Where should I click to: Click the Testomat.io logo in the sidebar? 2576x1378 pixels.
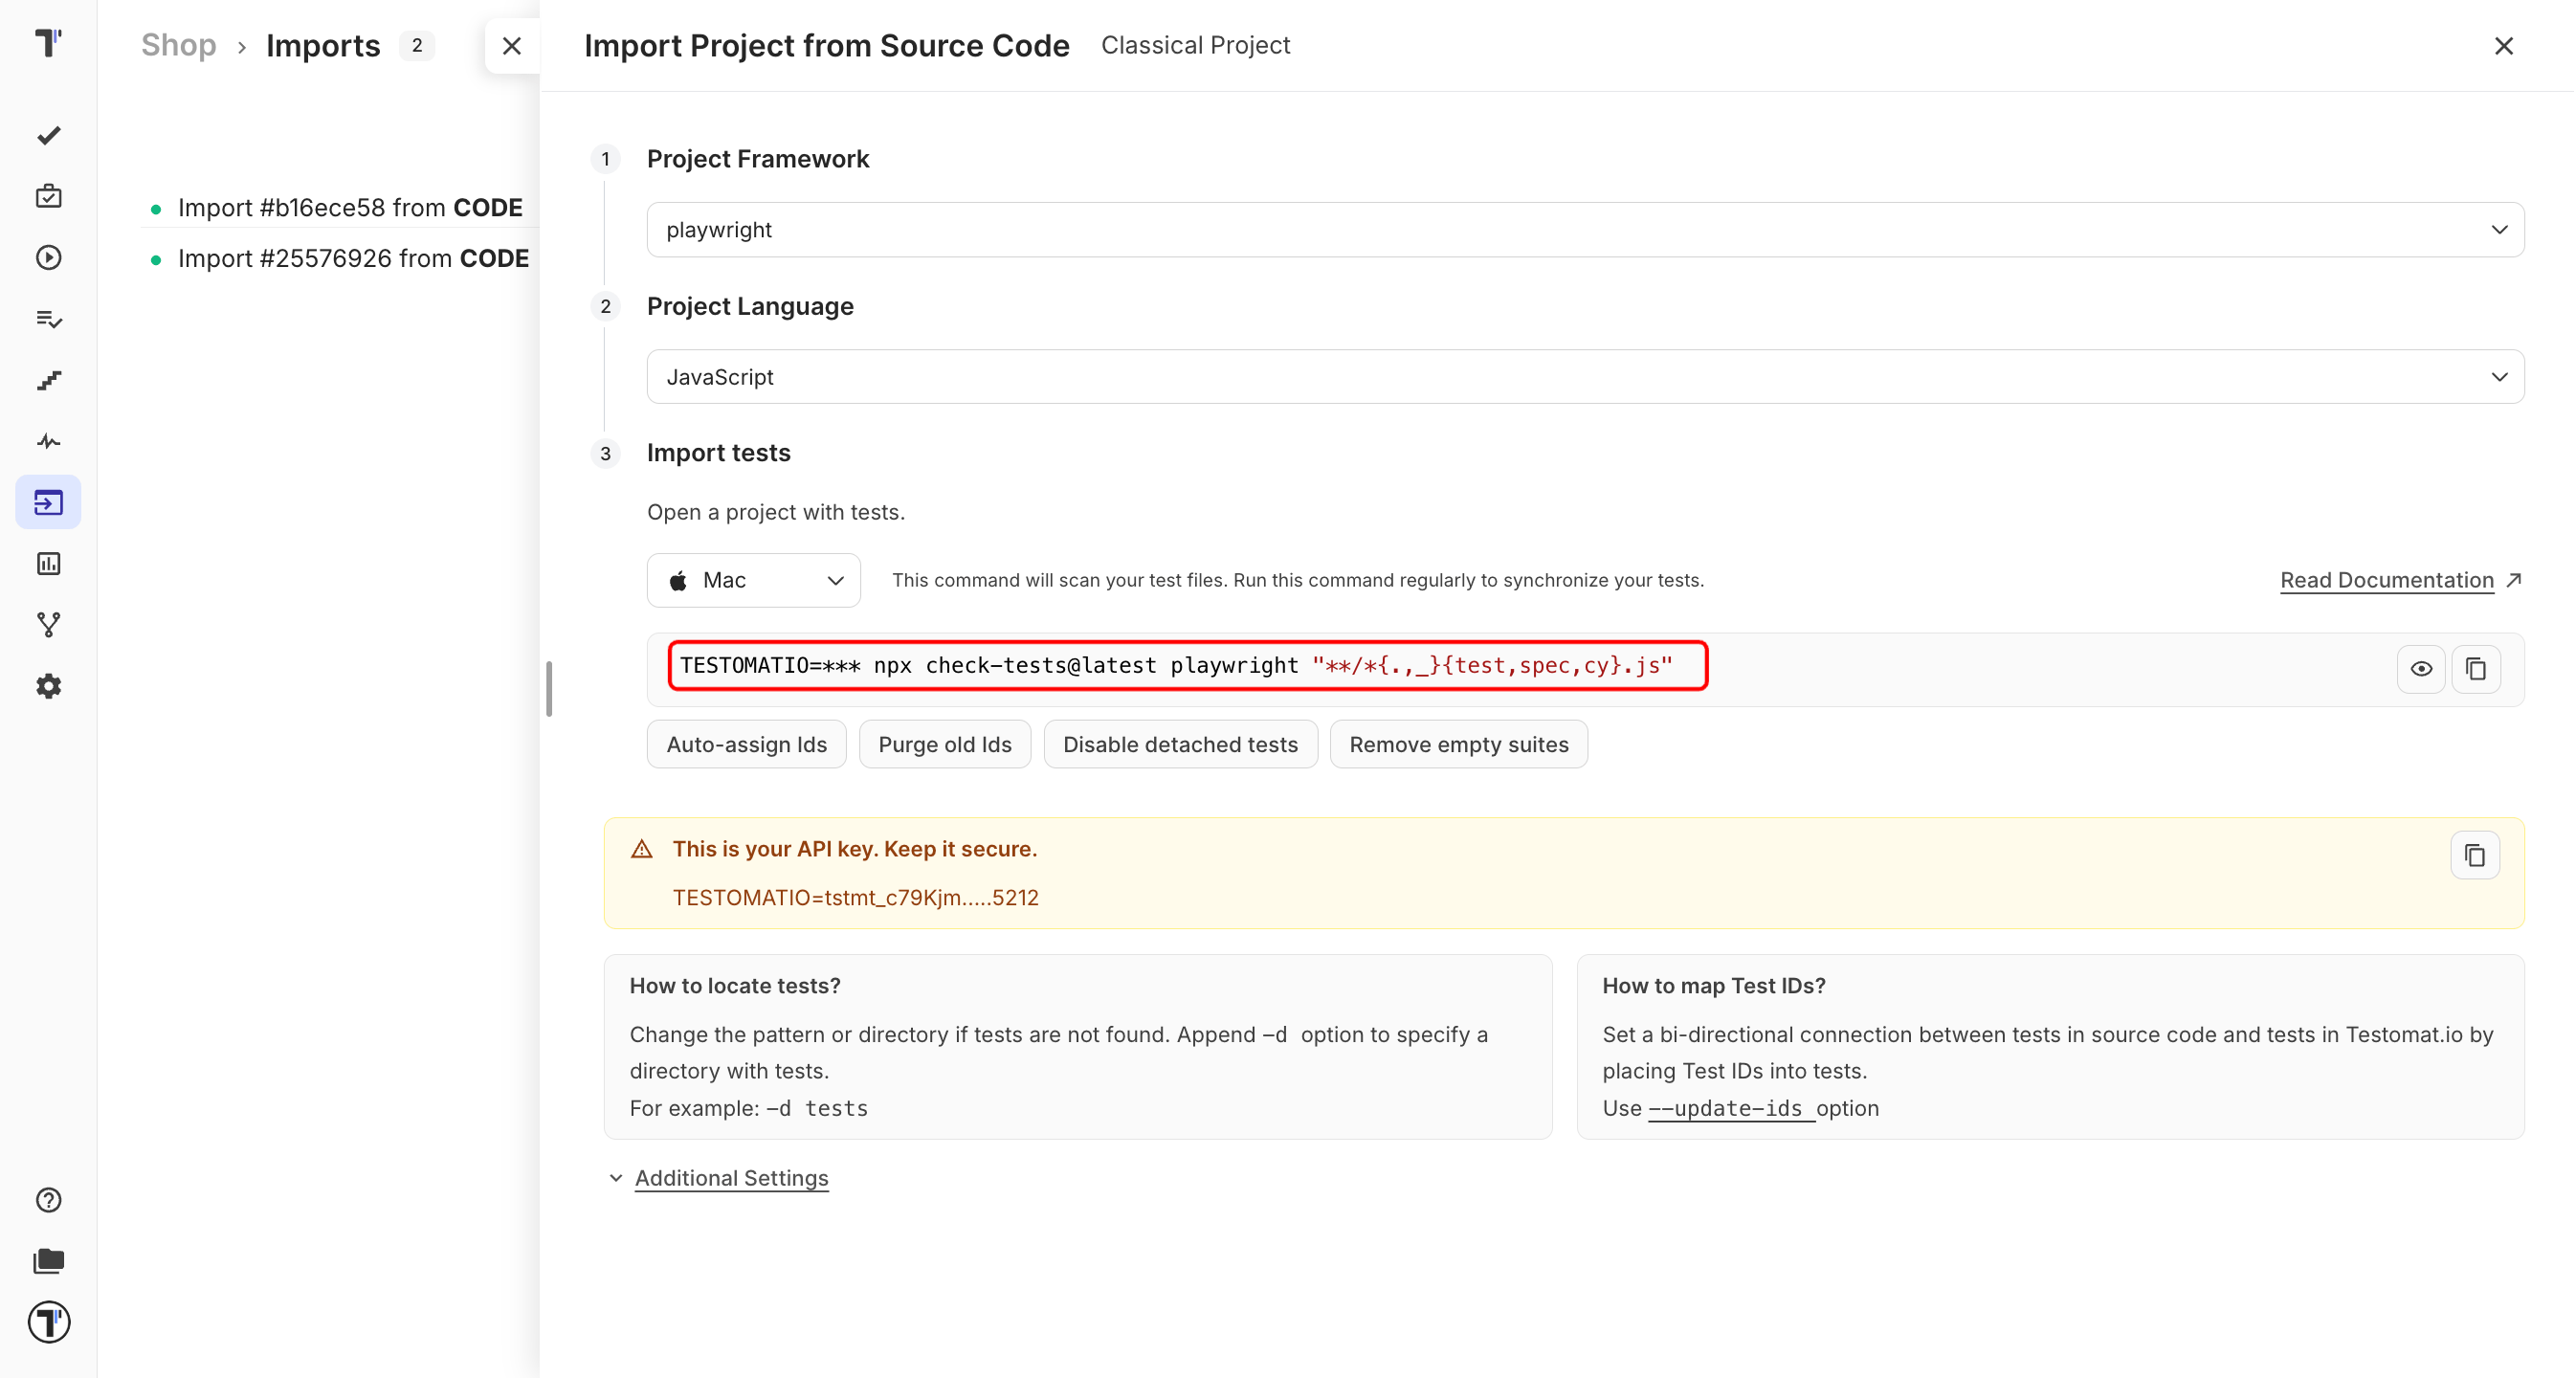48,44
